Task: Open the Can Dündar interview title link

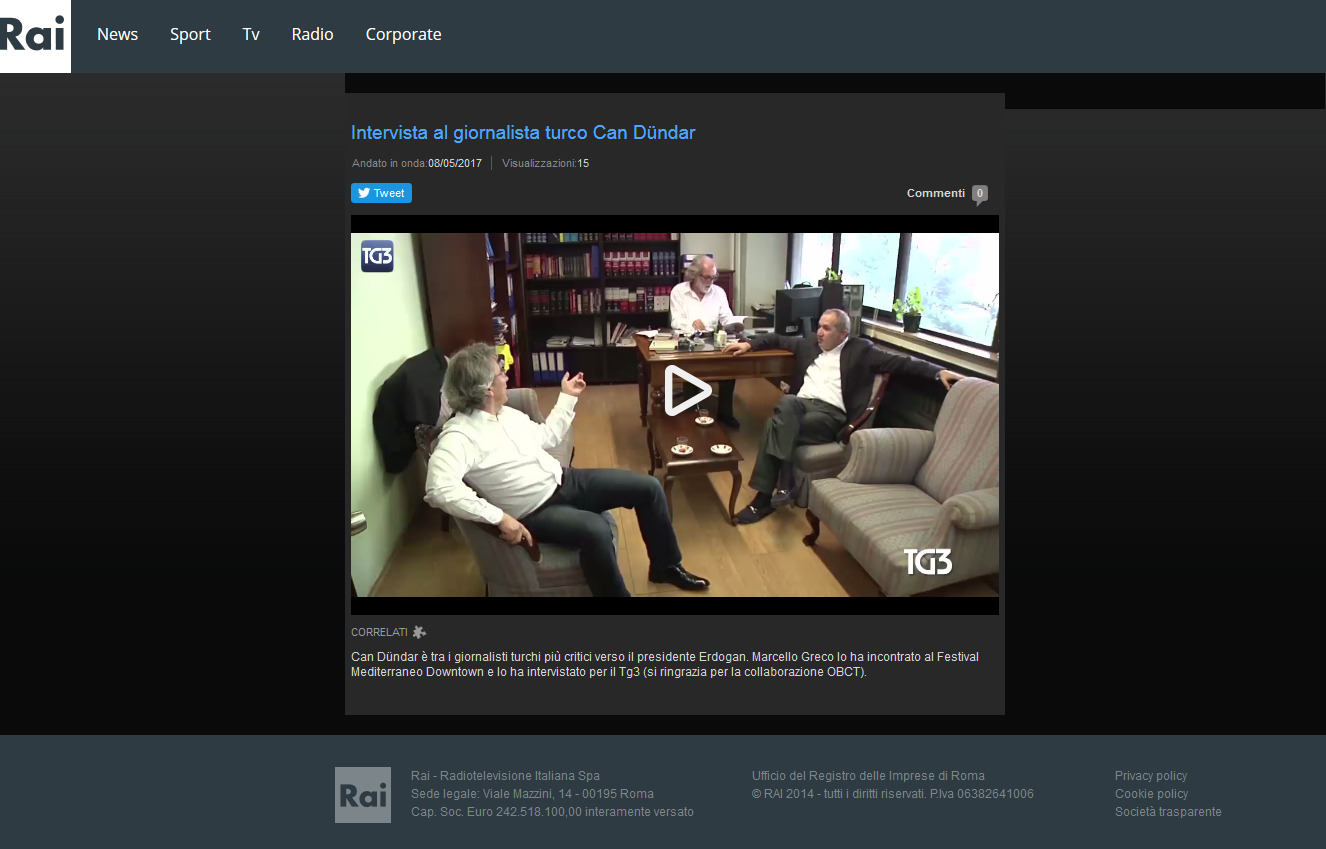Action: [523, 132]
